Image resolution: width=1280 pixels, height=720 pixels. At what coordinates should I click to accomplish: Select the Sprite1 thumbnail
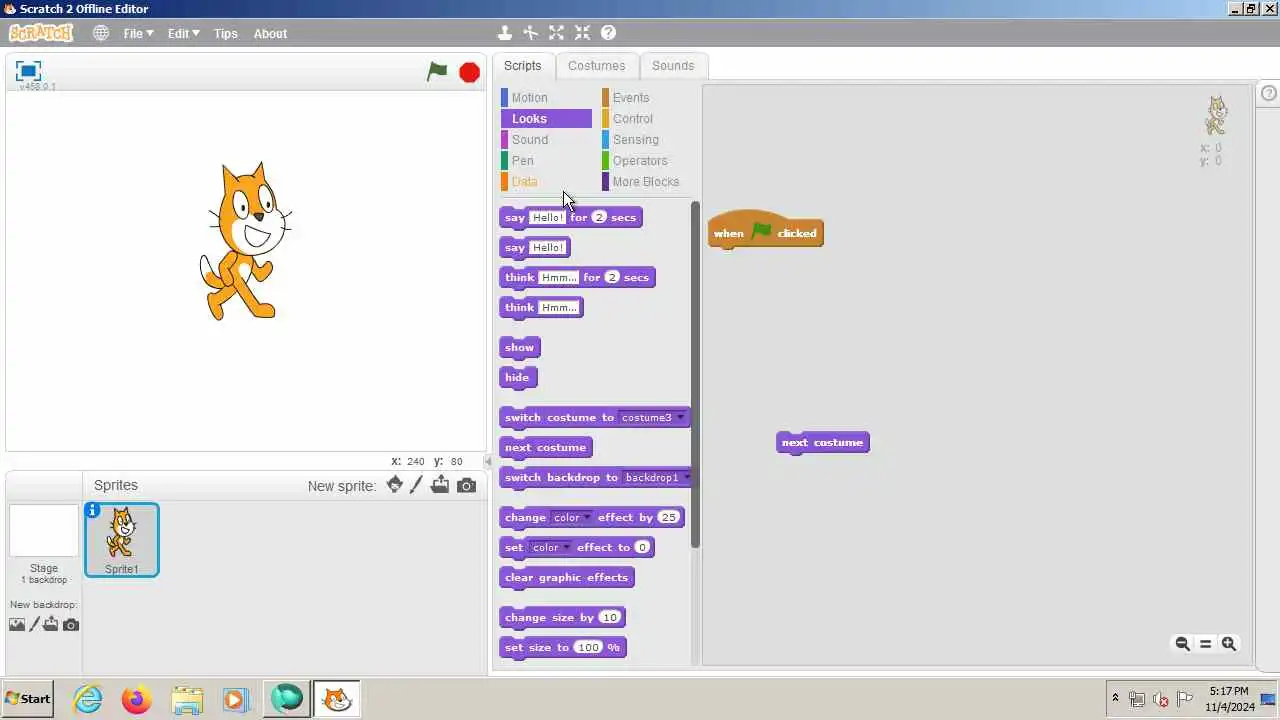[122, 540]
